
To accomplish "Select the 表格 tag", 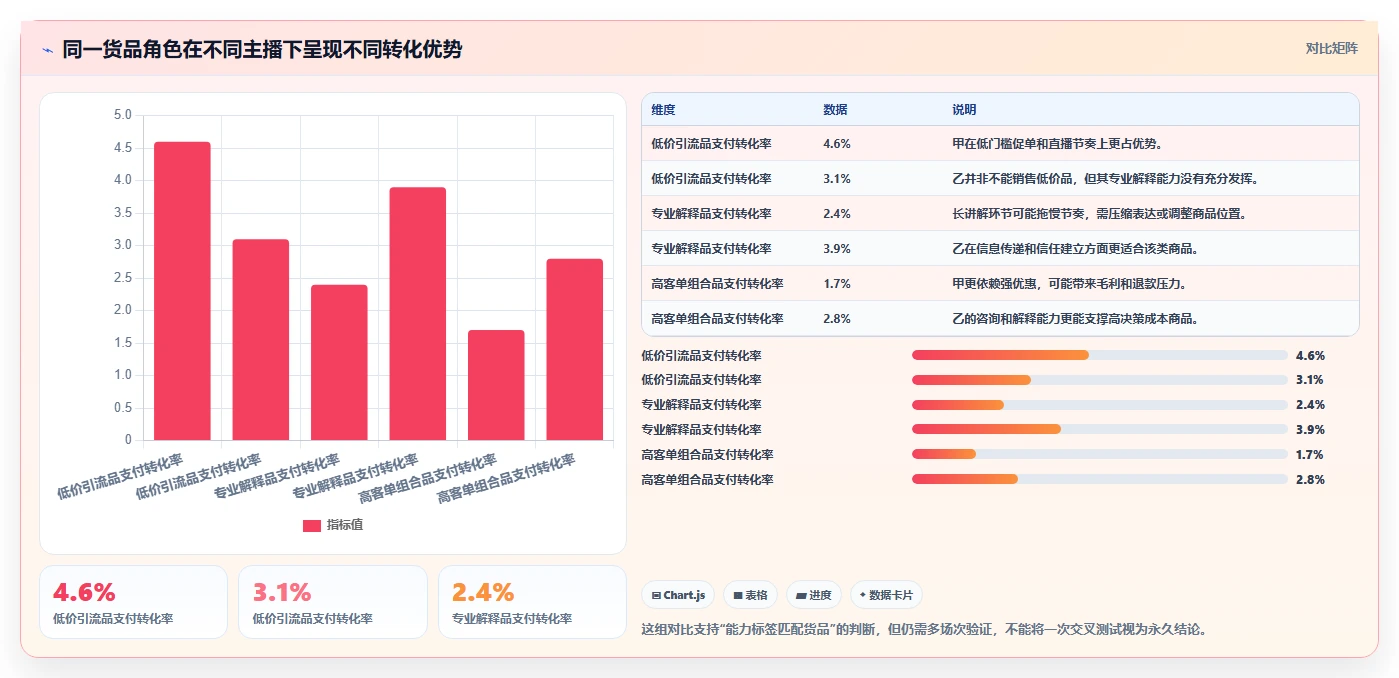I will (750, 595).
